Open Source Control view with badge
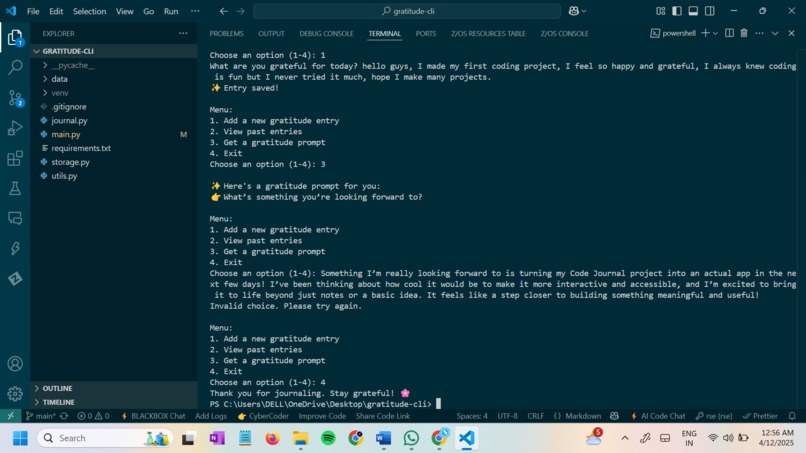Viewport: 806px width, 453px height. pos(15,98)
